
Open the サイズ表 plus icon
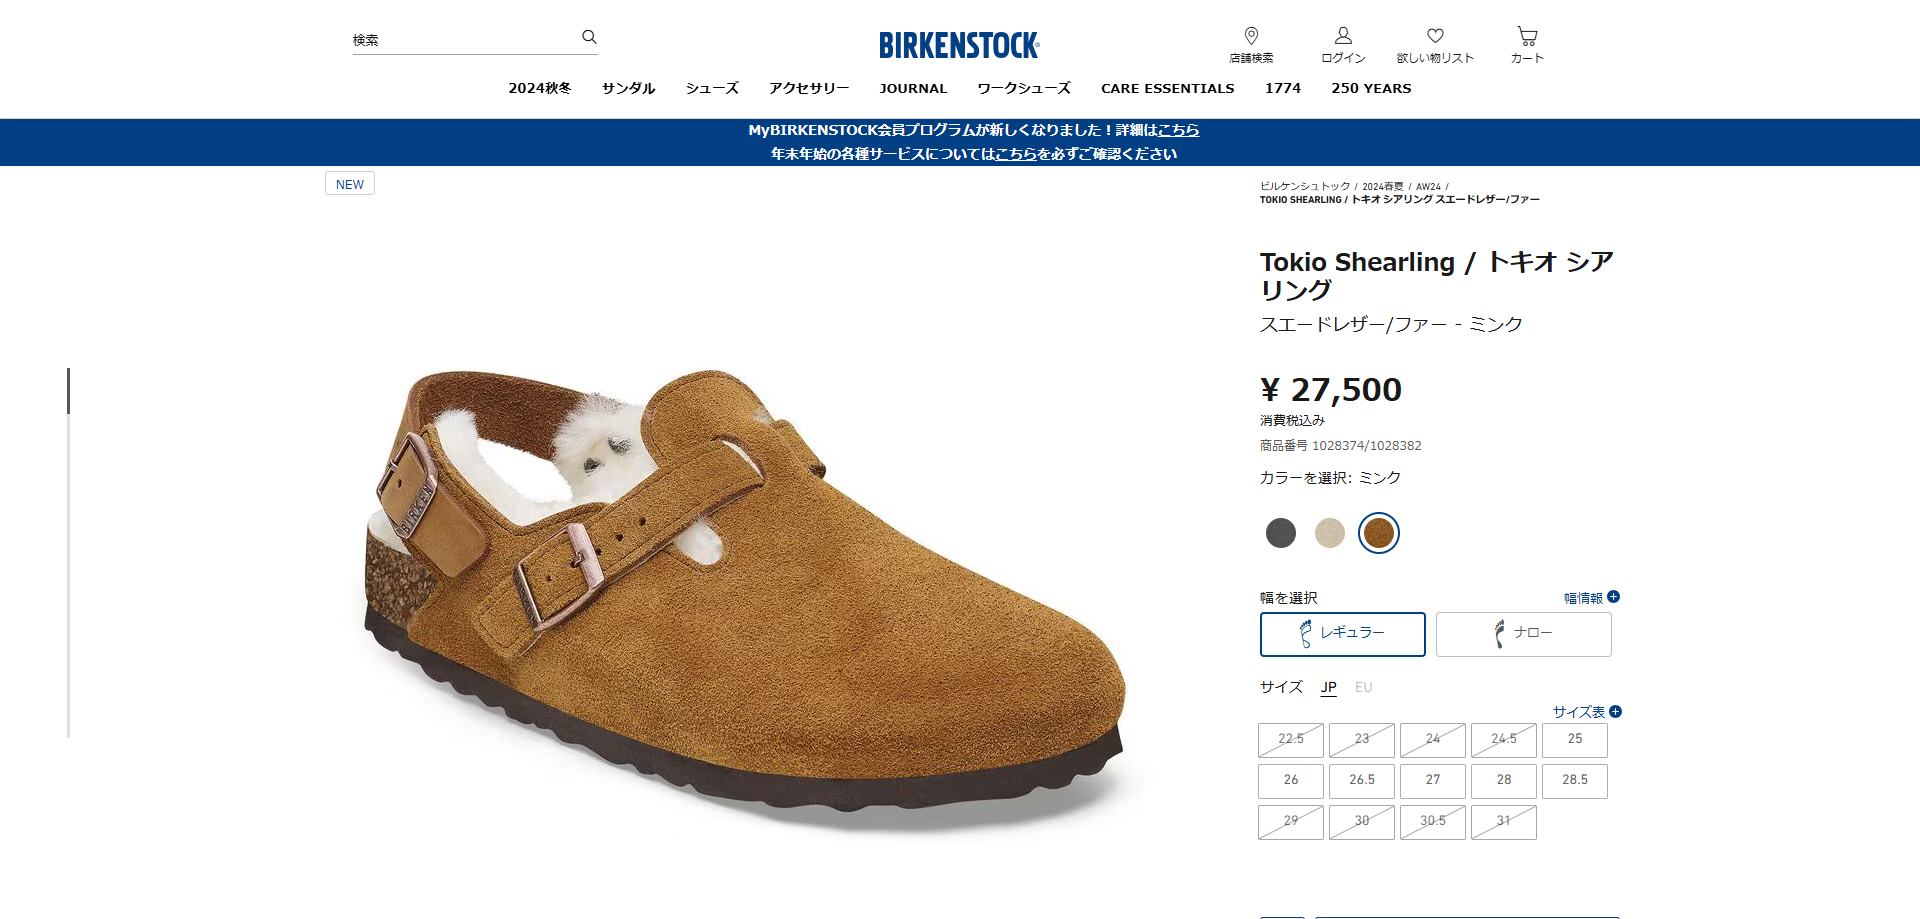coord(1614,712)
